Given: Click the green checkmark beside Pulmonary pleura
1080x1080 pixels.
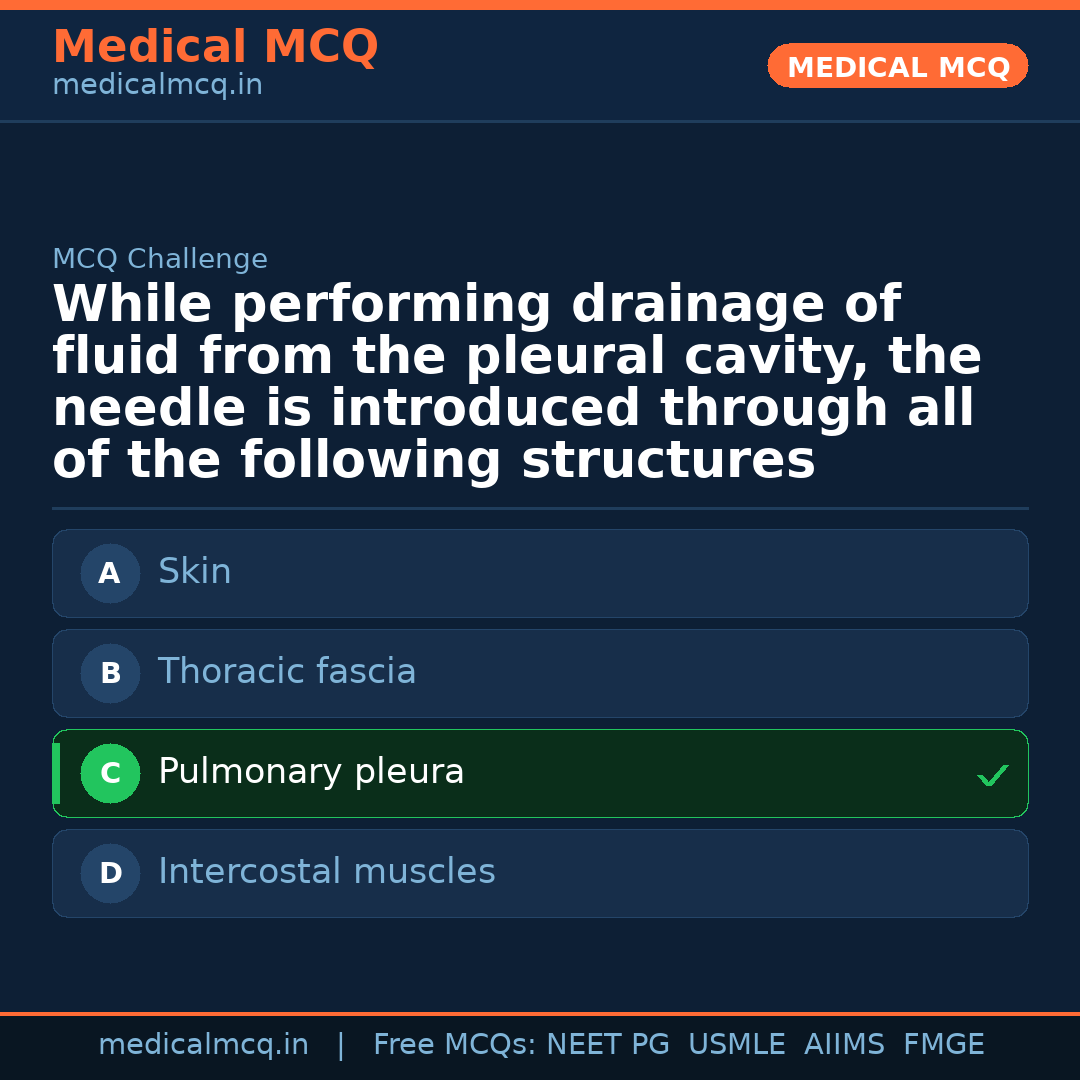Looking at the screenshot, I should click(992, 775).
